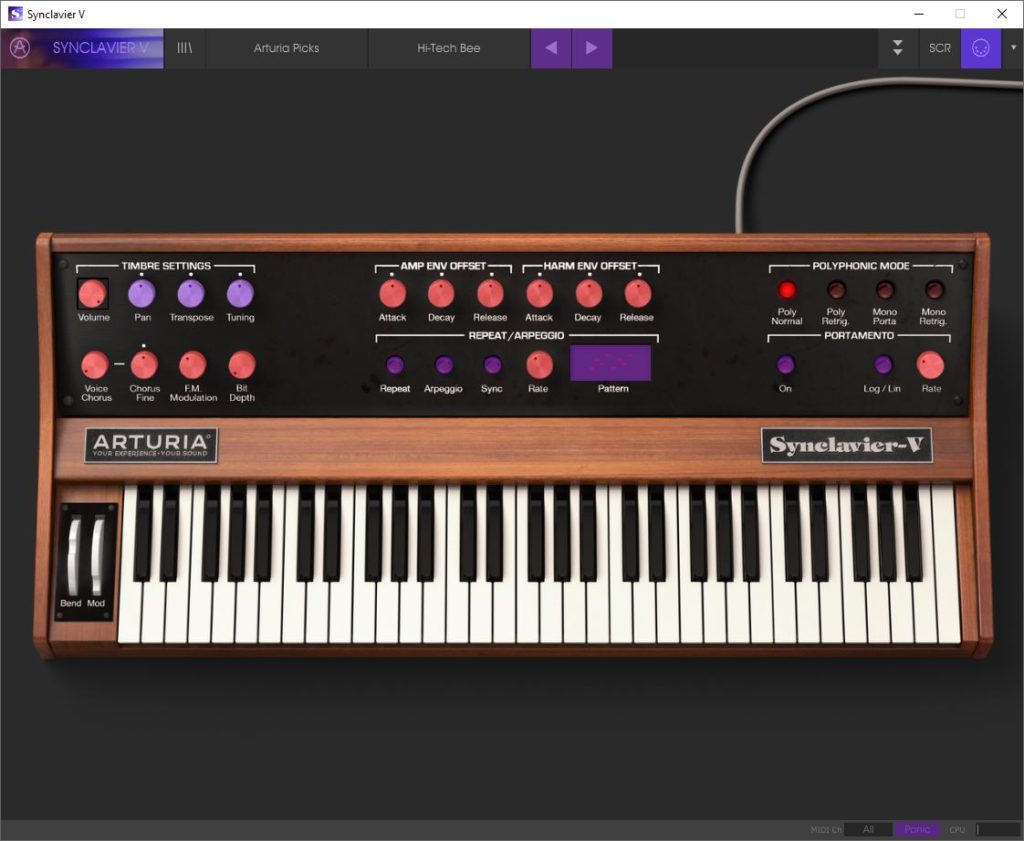Close the Synclavier V window
Image resolution: width=1024 pixels, height=841 pixels.
pyautogui.click(x=1002, y=14)
